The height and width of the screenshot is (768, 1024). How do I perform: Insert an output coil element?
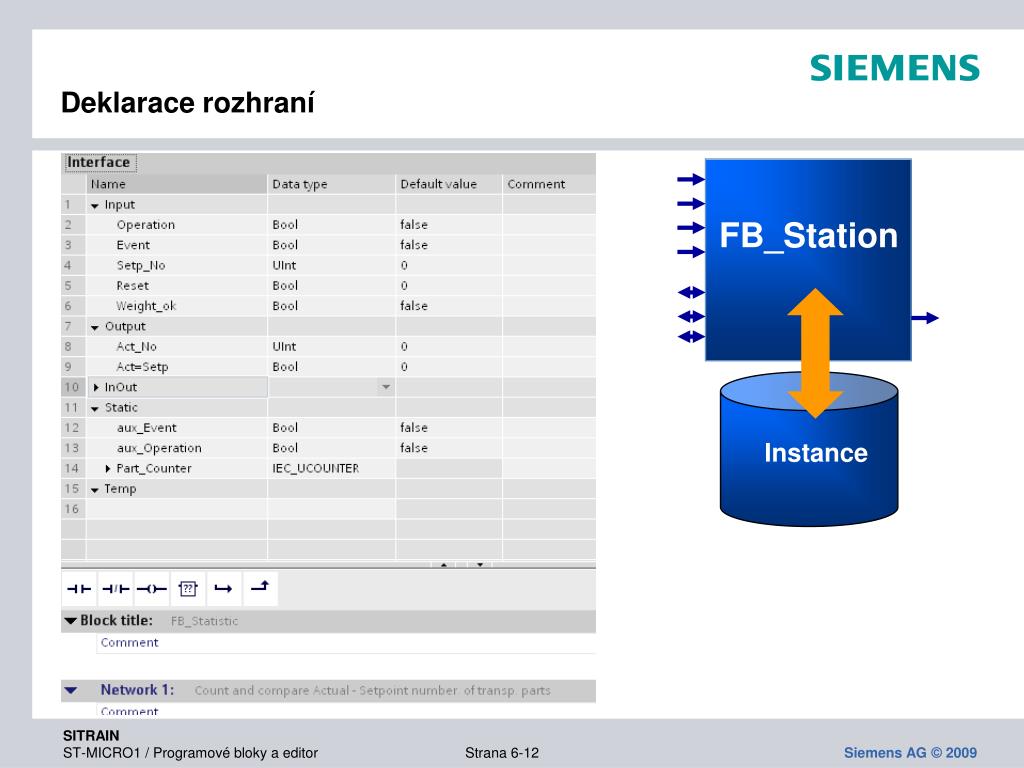pos(152,588)
